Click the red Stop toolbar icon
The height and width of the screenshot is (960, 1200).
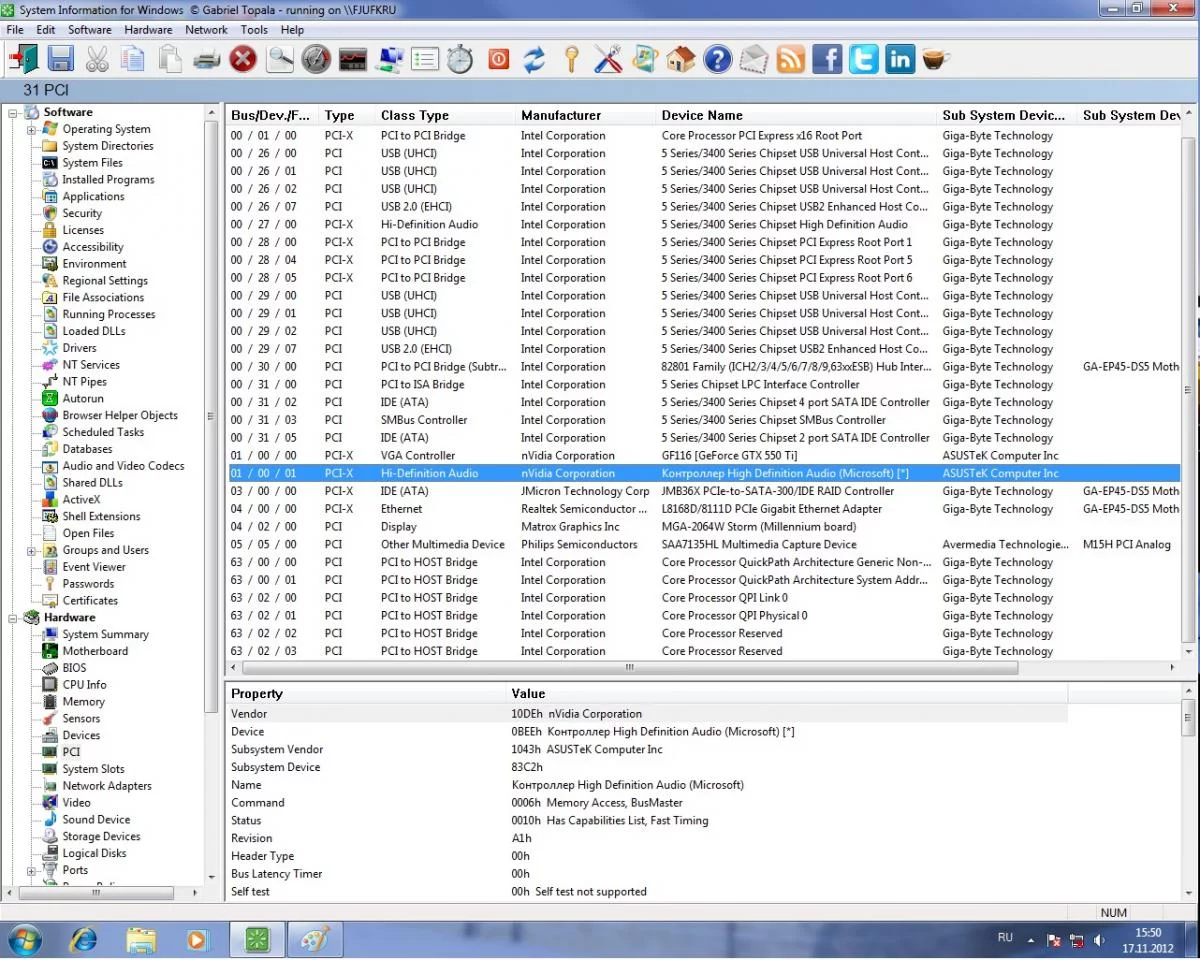coord(243,60)
